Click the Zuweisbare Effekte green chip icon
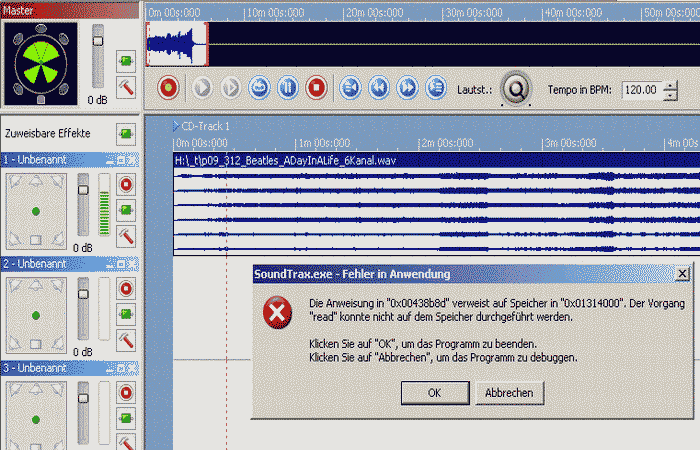The width and height of the screenshot is (700, 450). (x=126, y=133)
